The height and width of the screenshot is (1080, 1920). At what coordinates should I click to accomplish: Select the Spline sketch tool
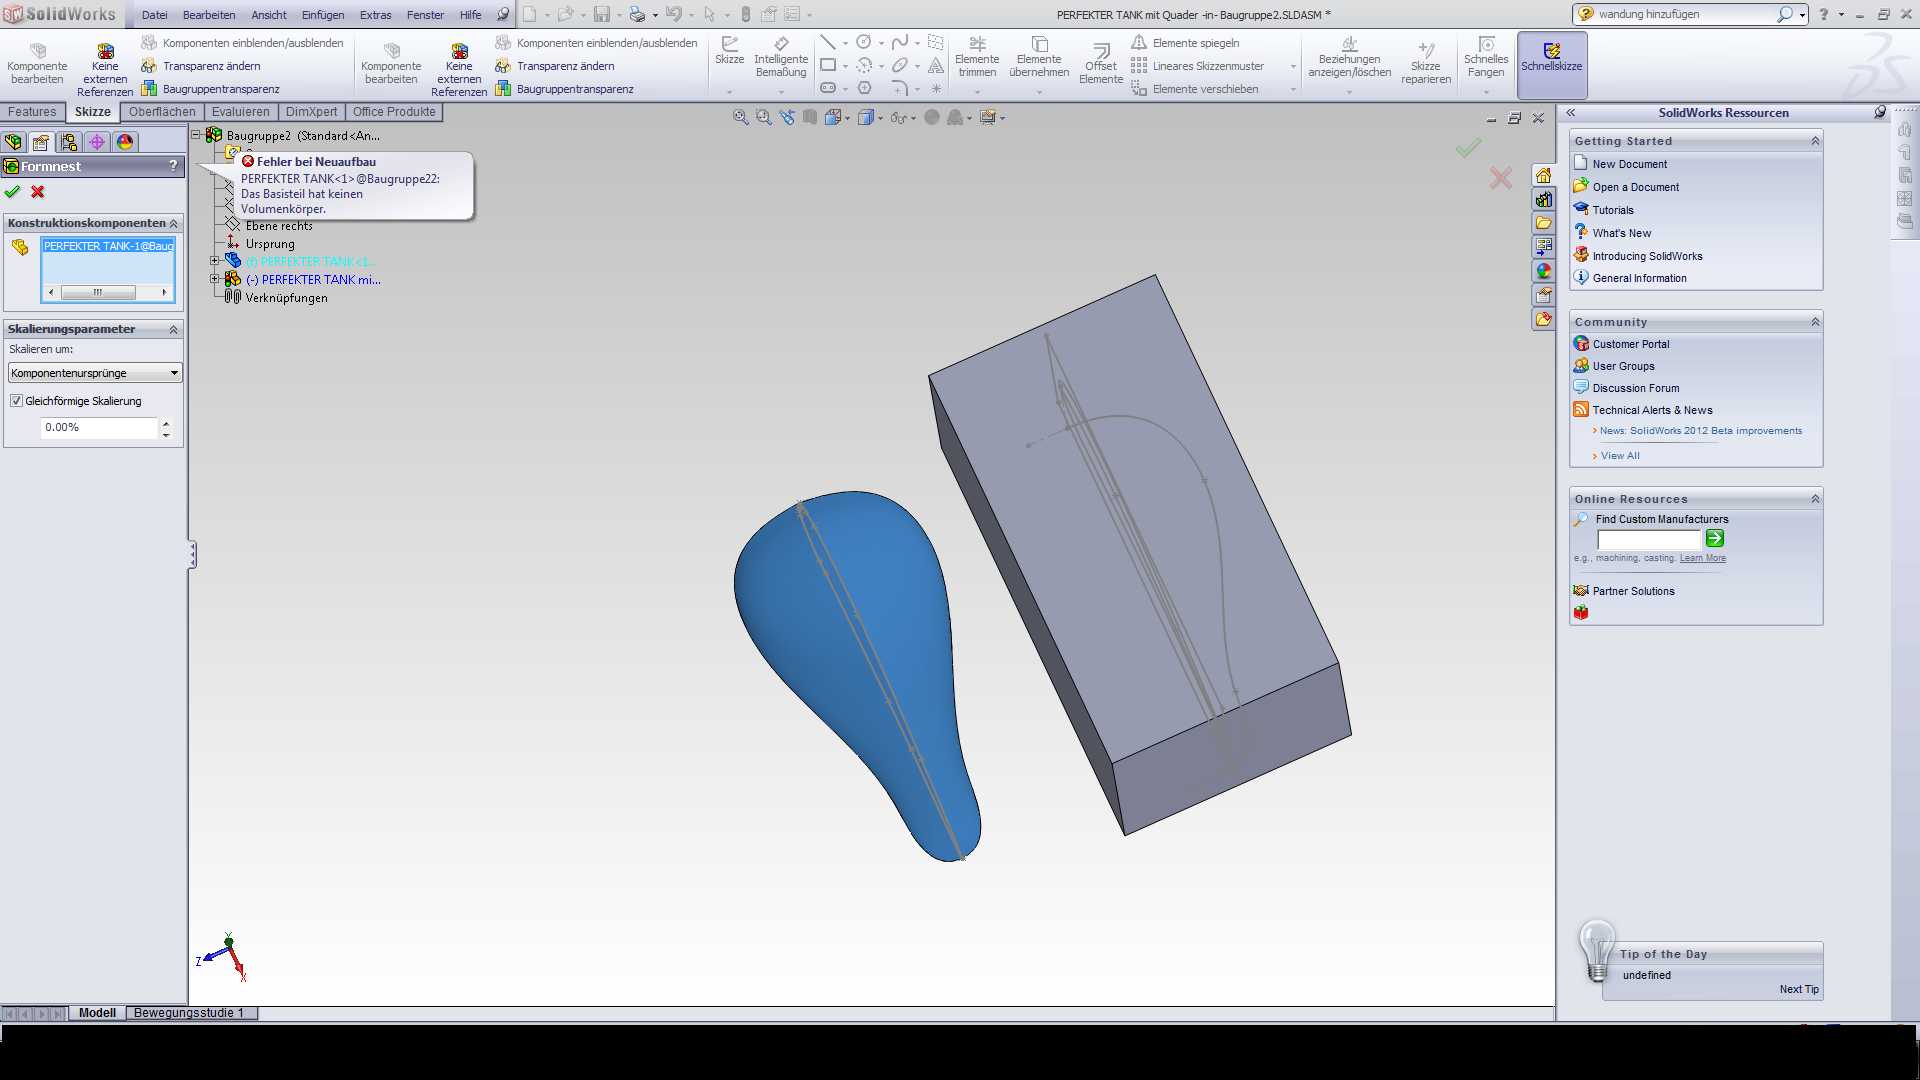pos(900,42)
